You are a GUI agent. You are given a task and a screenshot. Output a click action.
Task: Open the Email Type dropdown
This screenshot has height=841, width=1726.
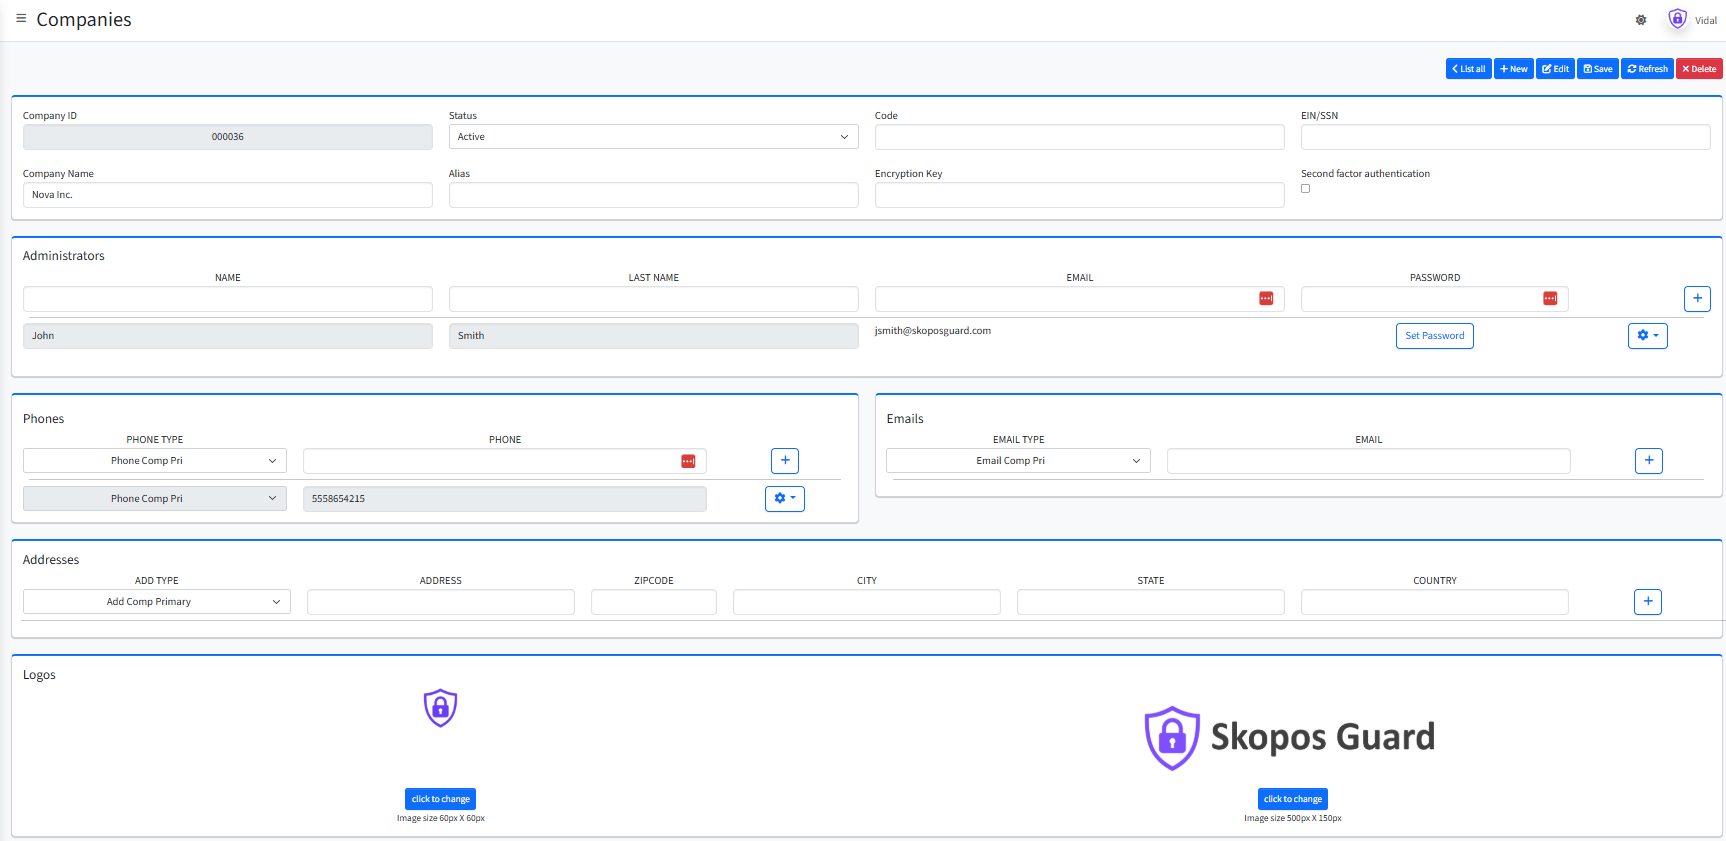point(1018,461)
